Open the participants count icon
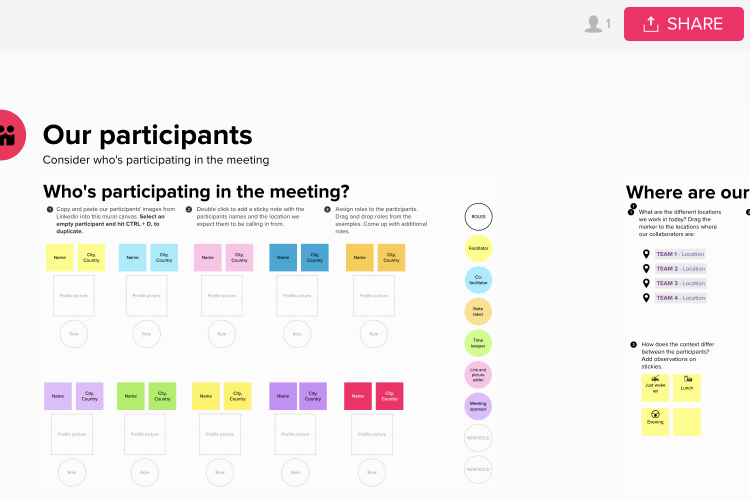 point(597,24)
